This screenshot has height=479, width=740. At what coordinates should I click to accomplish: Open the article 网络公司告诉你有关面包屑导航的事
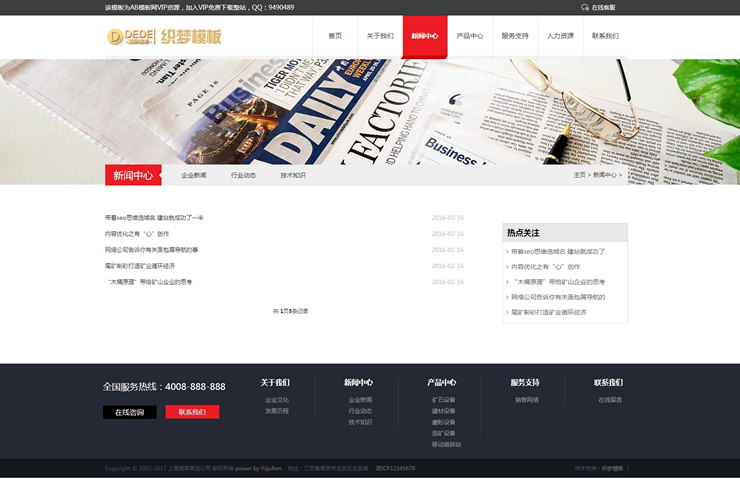(x=151, y=250)
